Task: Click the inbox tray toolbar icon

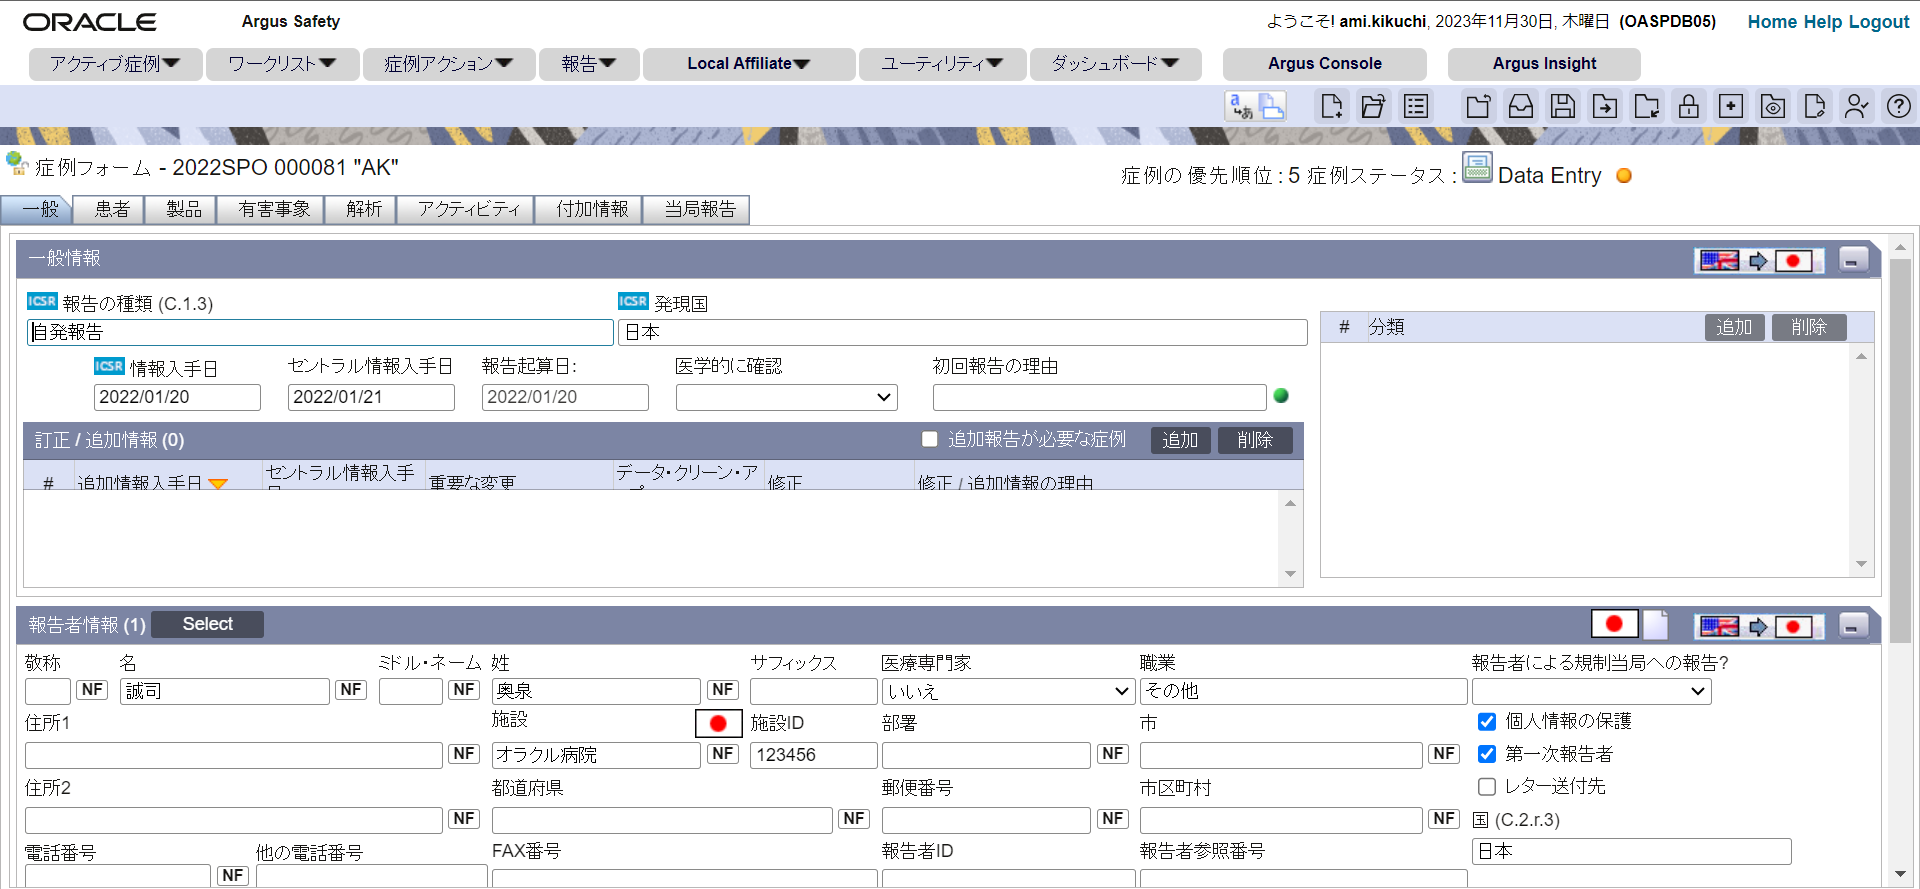Action: (x=1521, y=106)
